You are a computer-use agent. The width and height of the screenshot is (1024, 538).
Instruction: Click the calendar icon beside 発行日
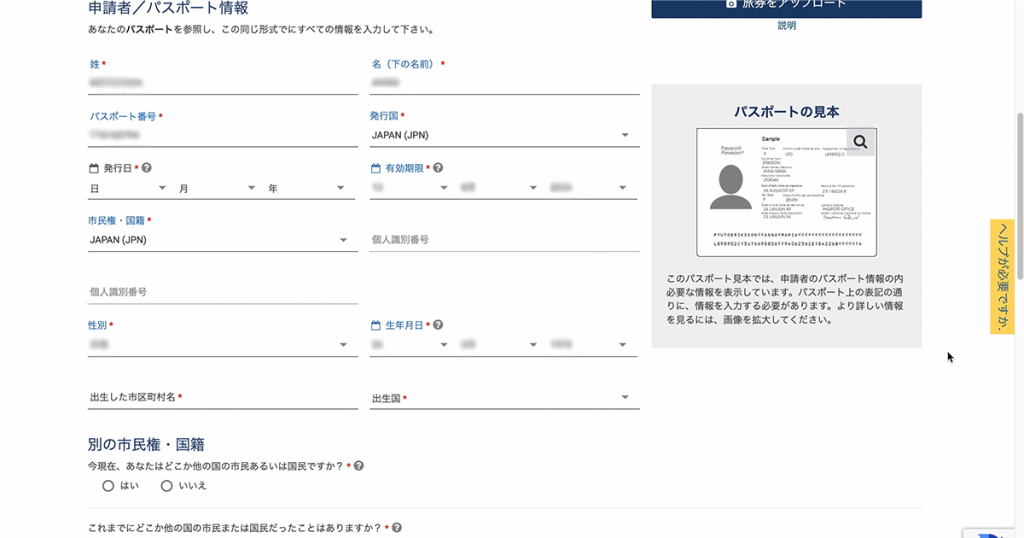(94, 168)
